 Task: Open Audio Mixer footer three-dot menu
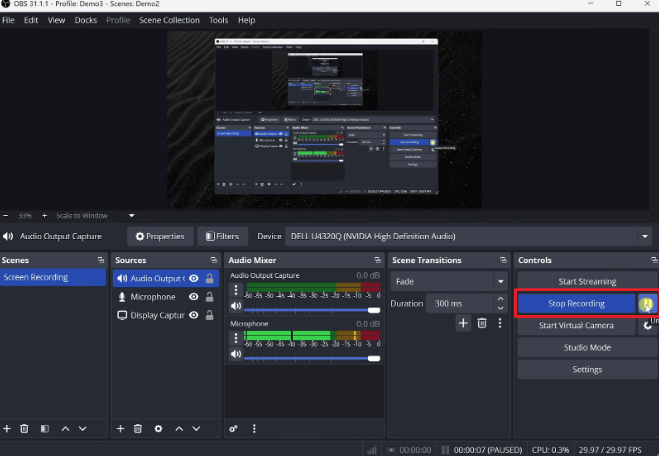(x=254, y=429)
